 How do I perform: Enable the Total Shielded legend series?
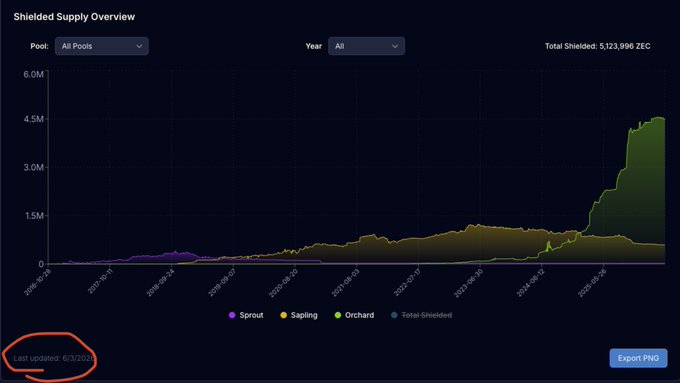pyautogui.click(x=422, y=315)
